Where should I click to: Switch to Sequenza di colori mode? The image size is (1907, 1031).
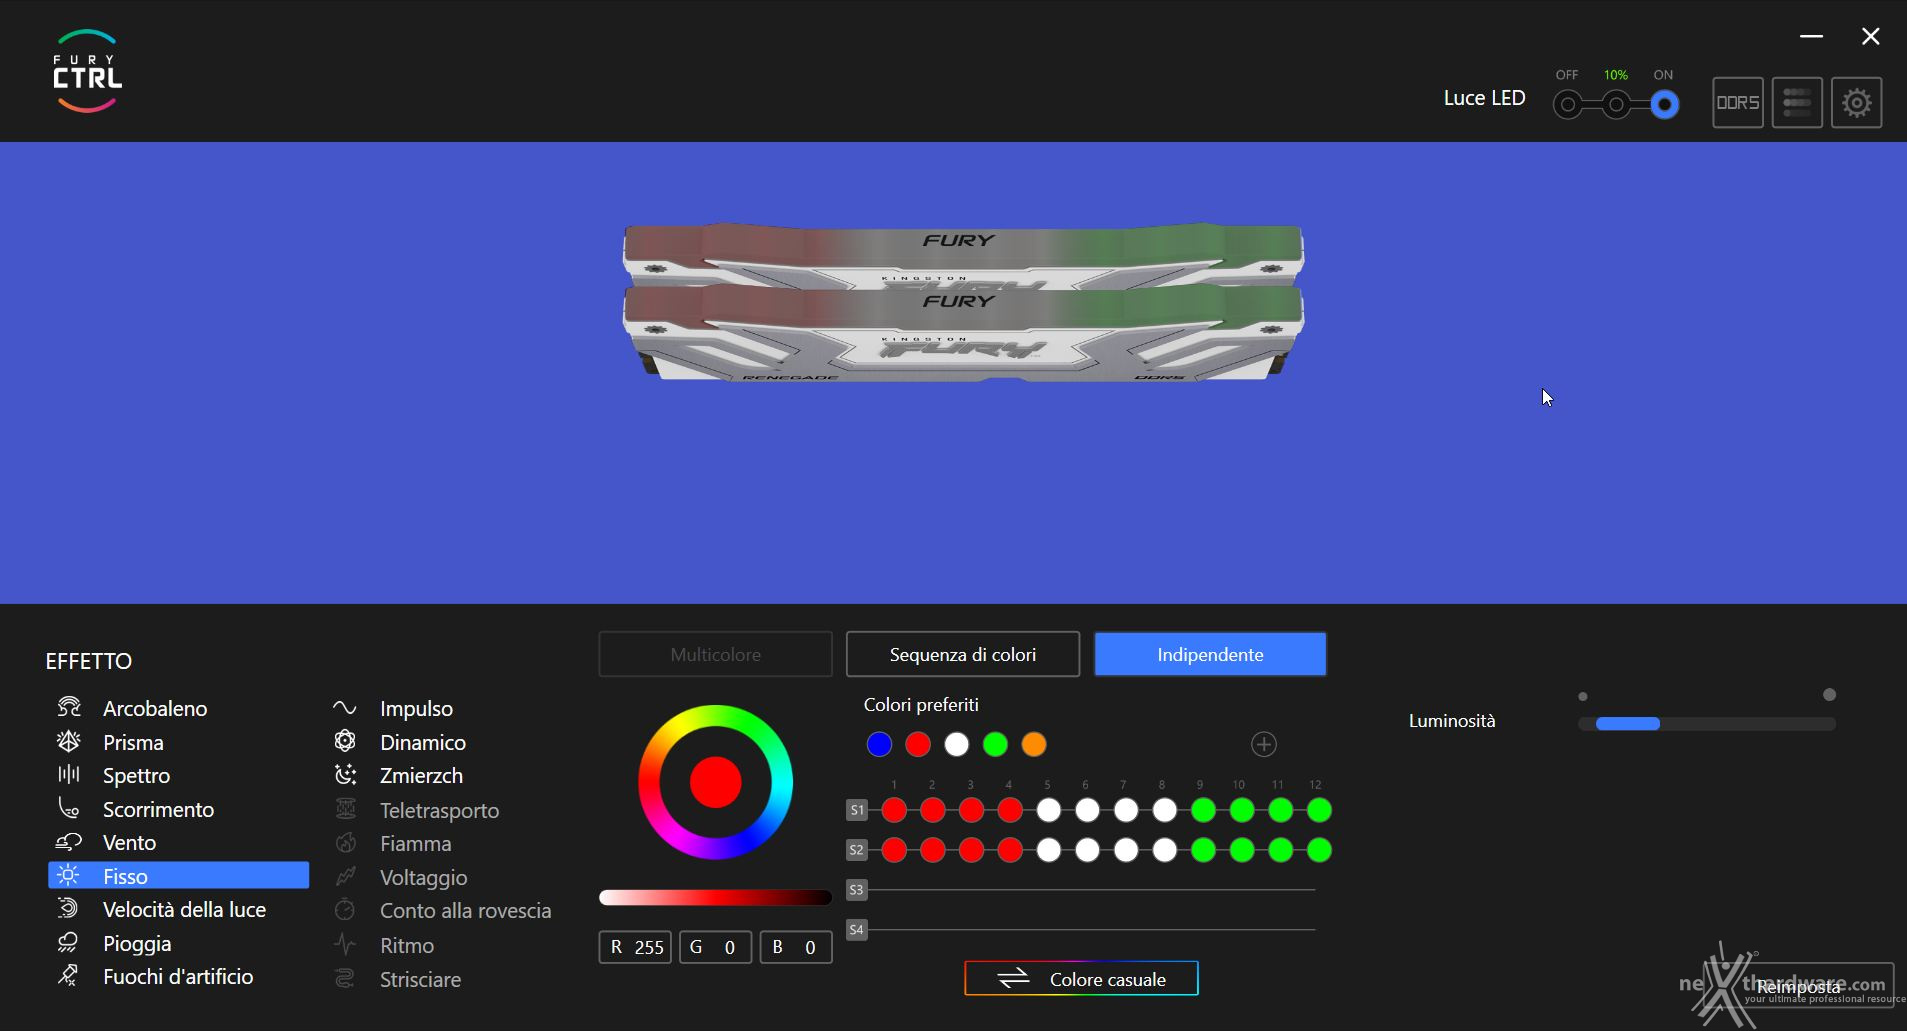[x=963, y=654]
